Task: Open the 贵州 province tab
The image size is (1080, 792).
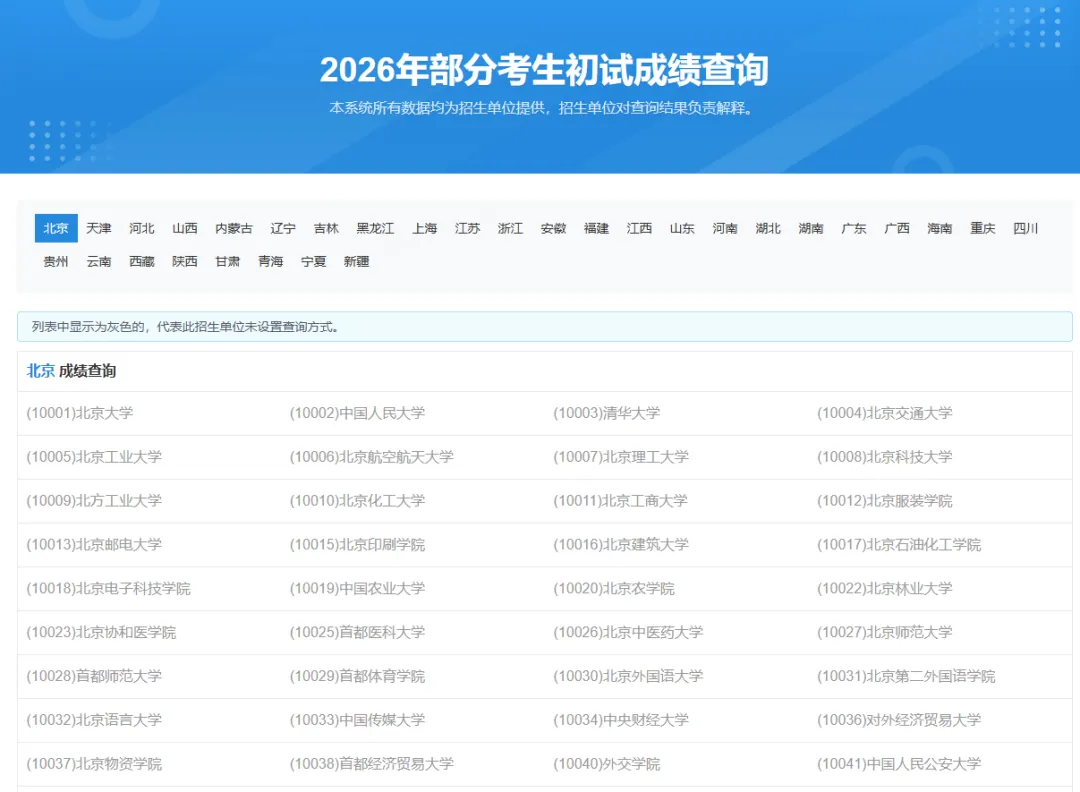Action: pos(56,261)
